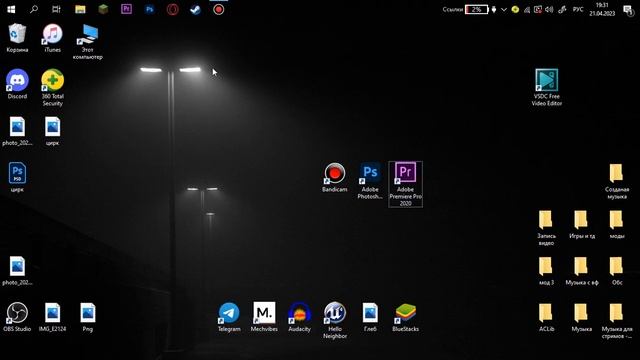Select the Telegram desktop shortcut
Viewport: 640px width, 360px height.
coord(229,317)
